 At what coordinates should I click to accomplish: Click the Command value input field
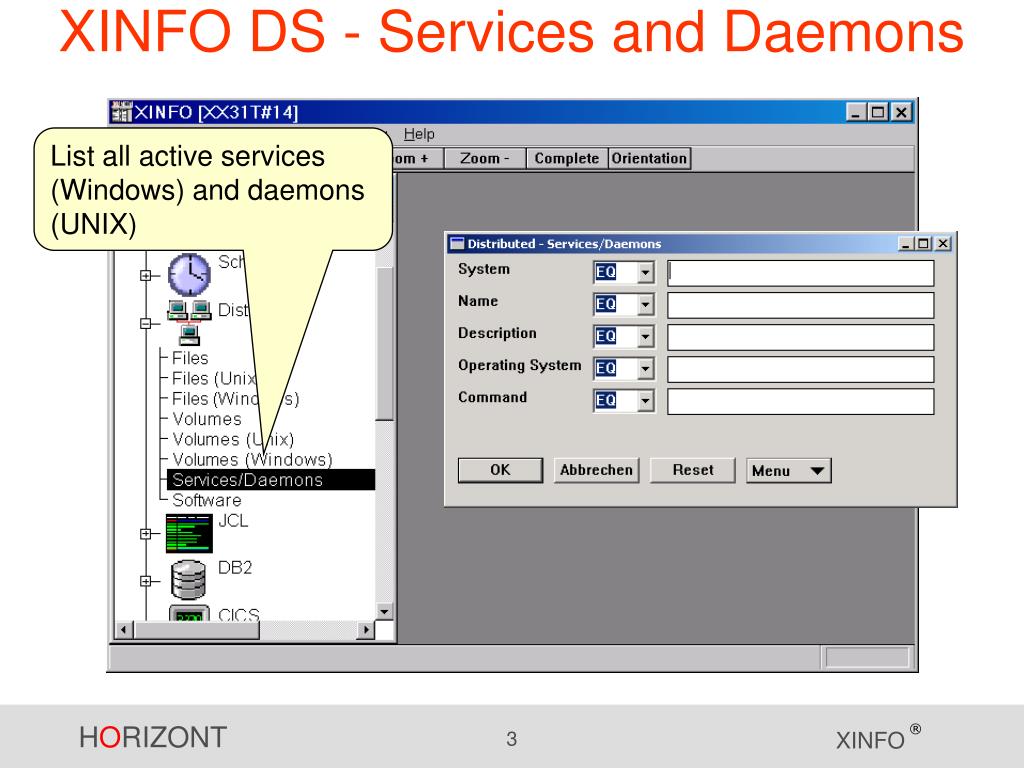coord(801,400)
